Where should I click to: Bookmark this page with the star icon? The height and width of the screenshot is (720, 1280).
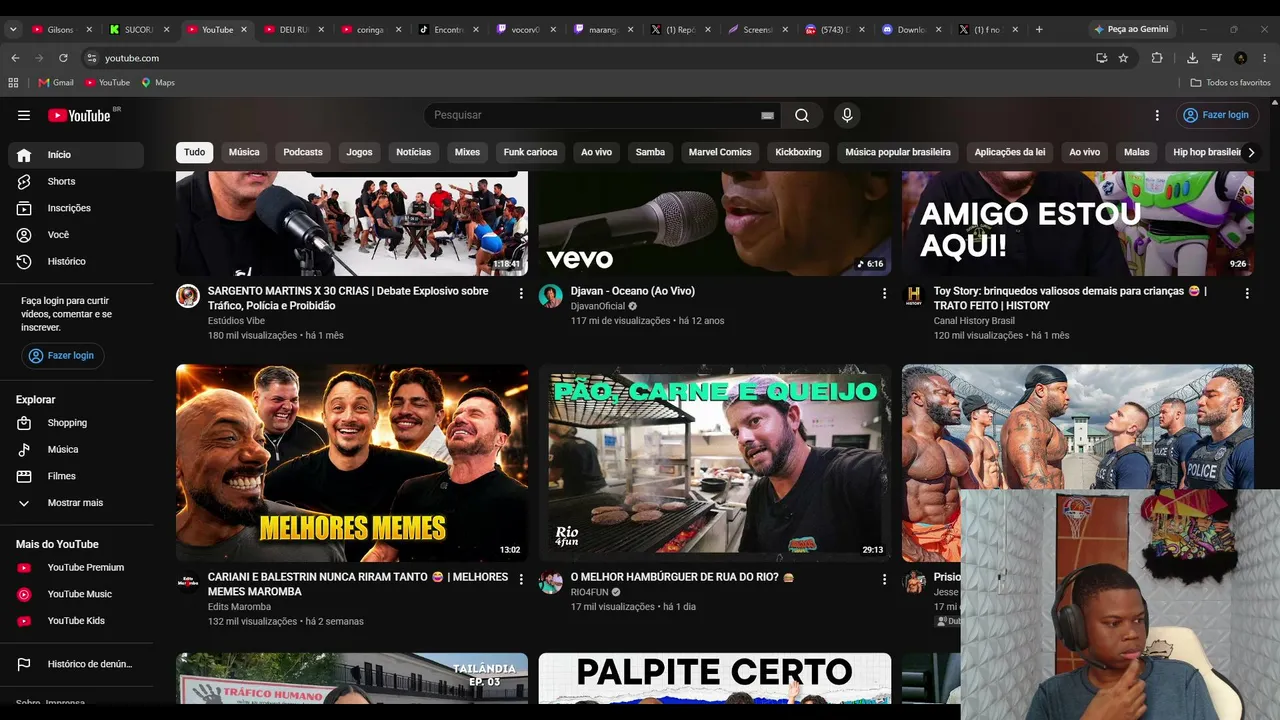[x=1123, y=58]
